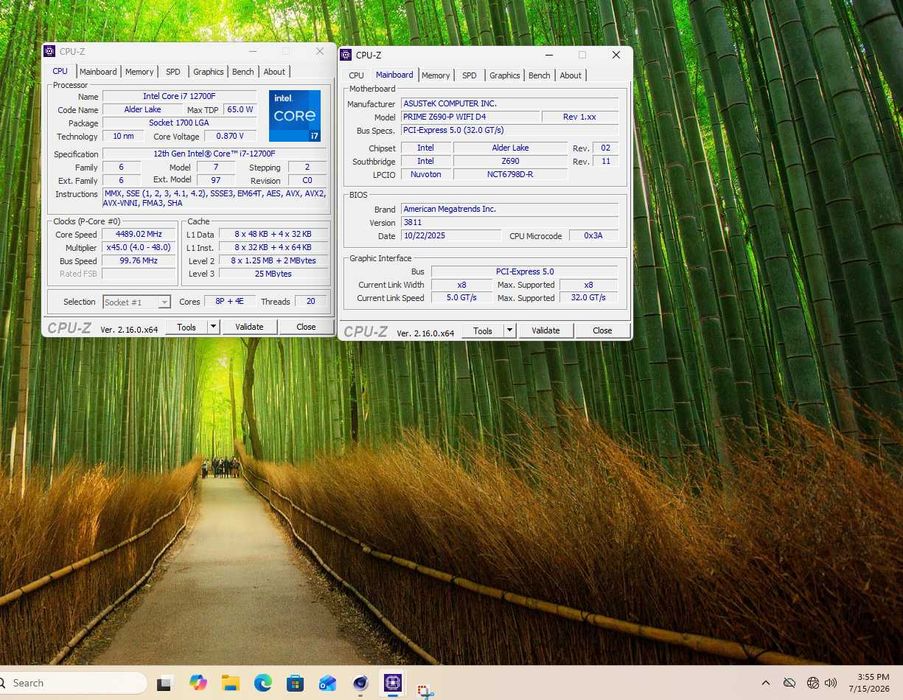903x700 pixels.
Task: Click Close button in left CPU-Z window
Action: pos(306,327)
